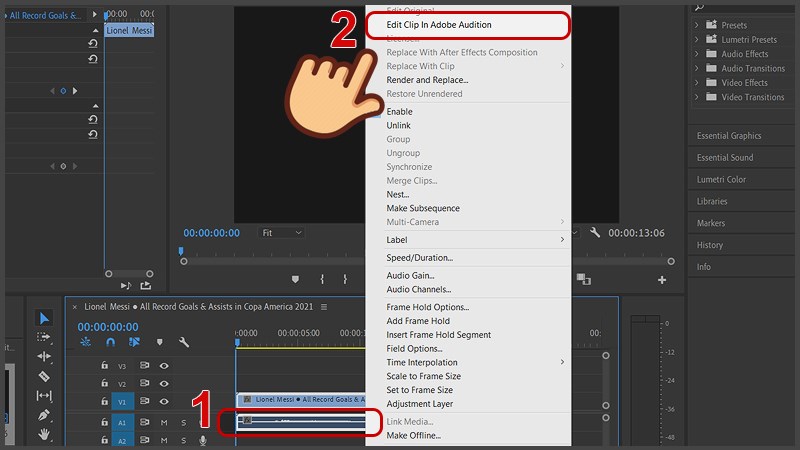
Task: Enable voice-over record mic on A2
Action: (203, 440)
